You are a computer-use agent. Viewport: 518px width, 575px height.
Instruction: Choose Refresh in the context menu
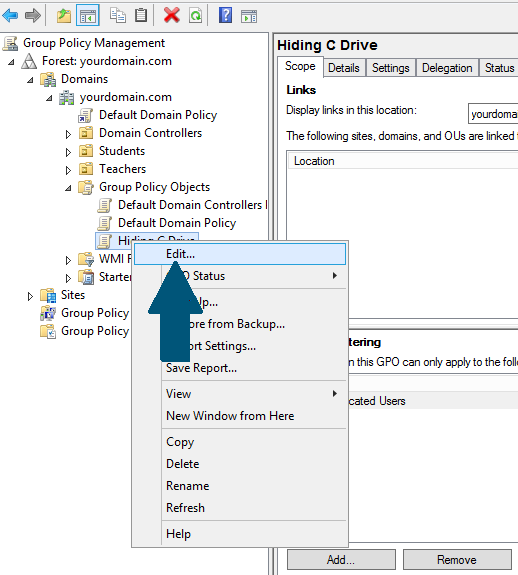[240, 508]
